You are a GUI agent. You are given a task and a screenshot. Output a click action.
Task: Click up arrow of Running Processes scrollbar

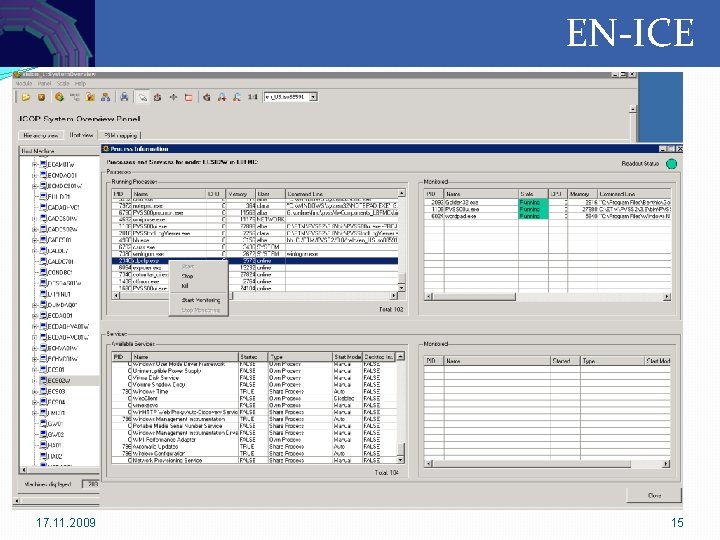click(402, 193)
